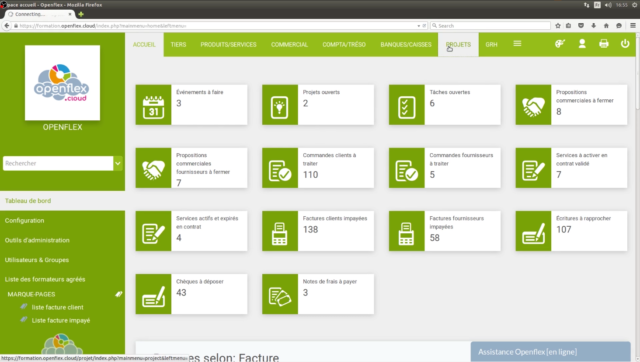Select the ACCUEIL tab
The width and height of the screenshot is (640, 362).
144,44
